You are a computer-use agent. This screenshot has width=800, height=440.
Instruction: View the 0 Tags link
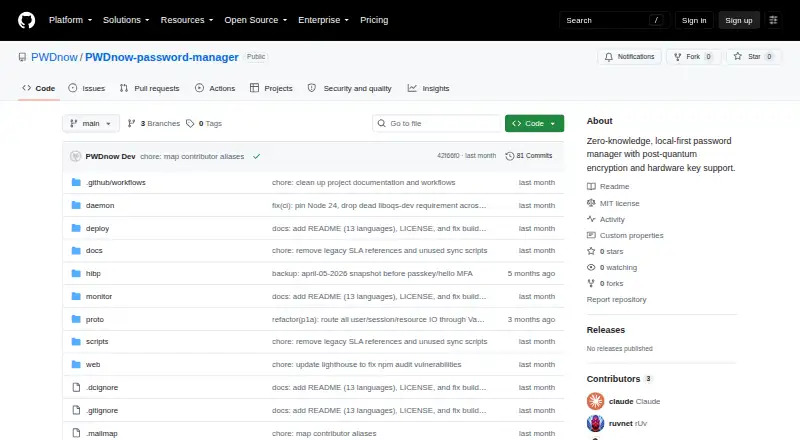pyautogui.click(x=204, y=124)
